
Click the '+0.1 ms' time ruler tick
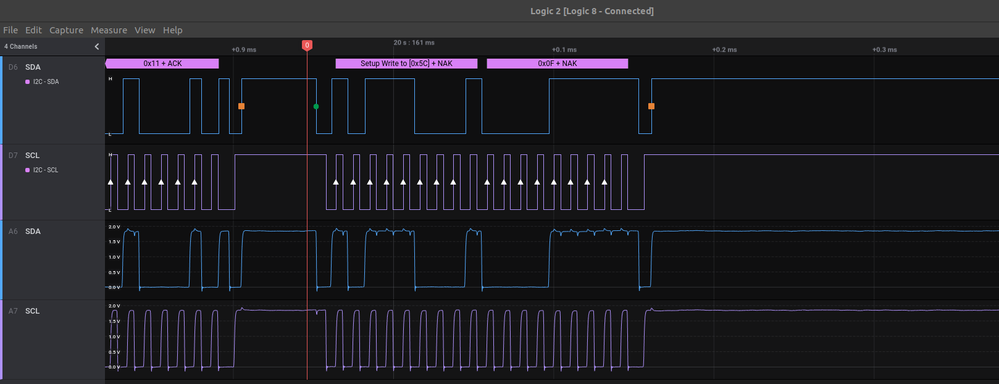click(x=564, y=50)
